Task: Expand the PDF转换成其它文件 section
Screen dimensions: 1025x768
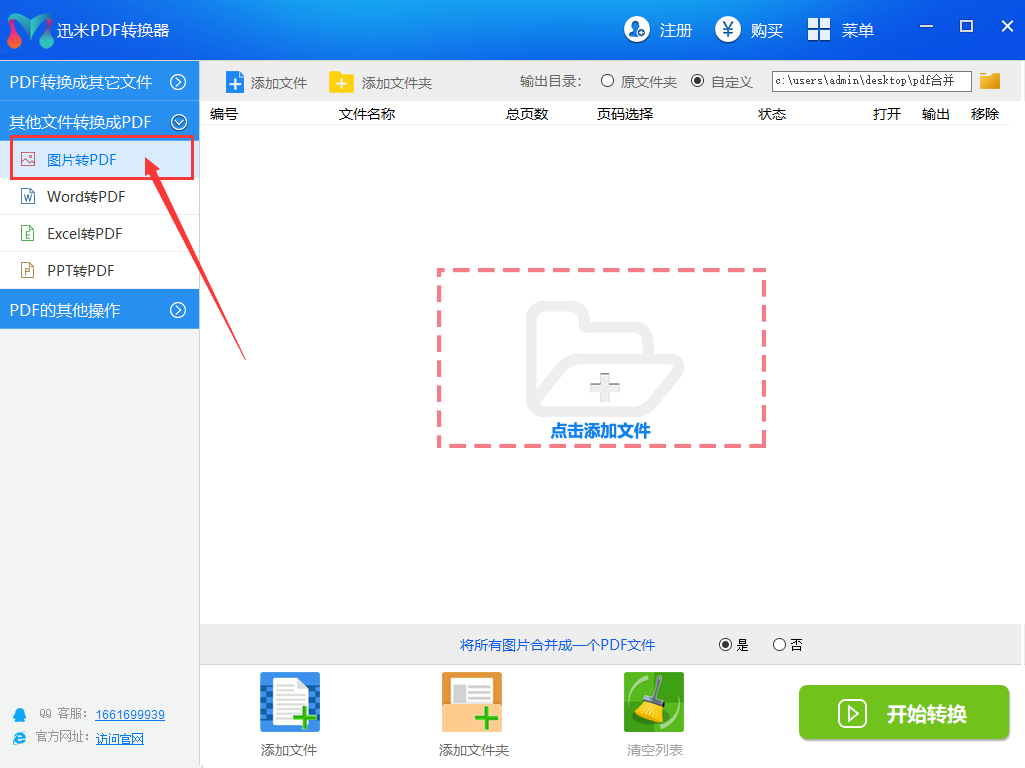Action: click(x=178, y=82)
